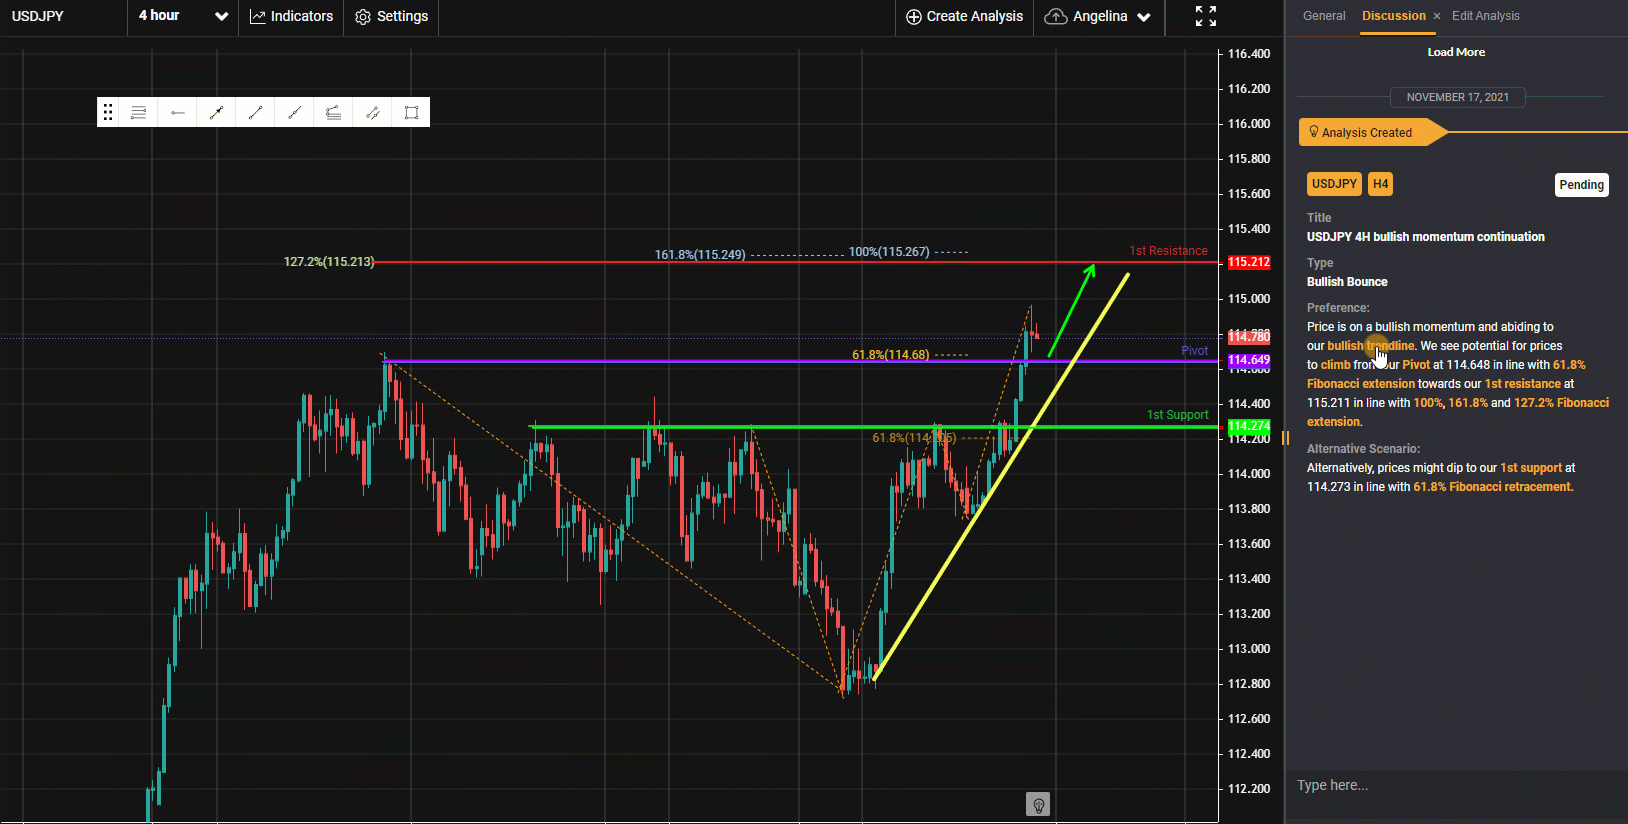Click the analysis title 'USDJPY 4H bullish momentum continuation'
1628x824 pixels.
pyautogui.click(x=1425, y=237)
